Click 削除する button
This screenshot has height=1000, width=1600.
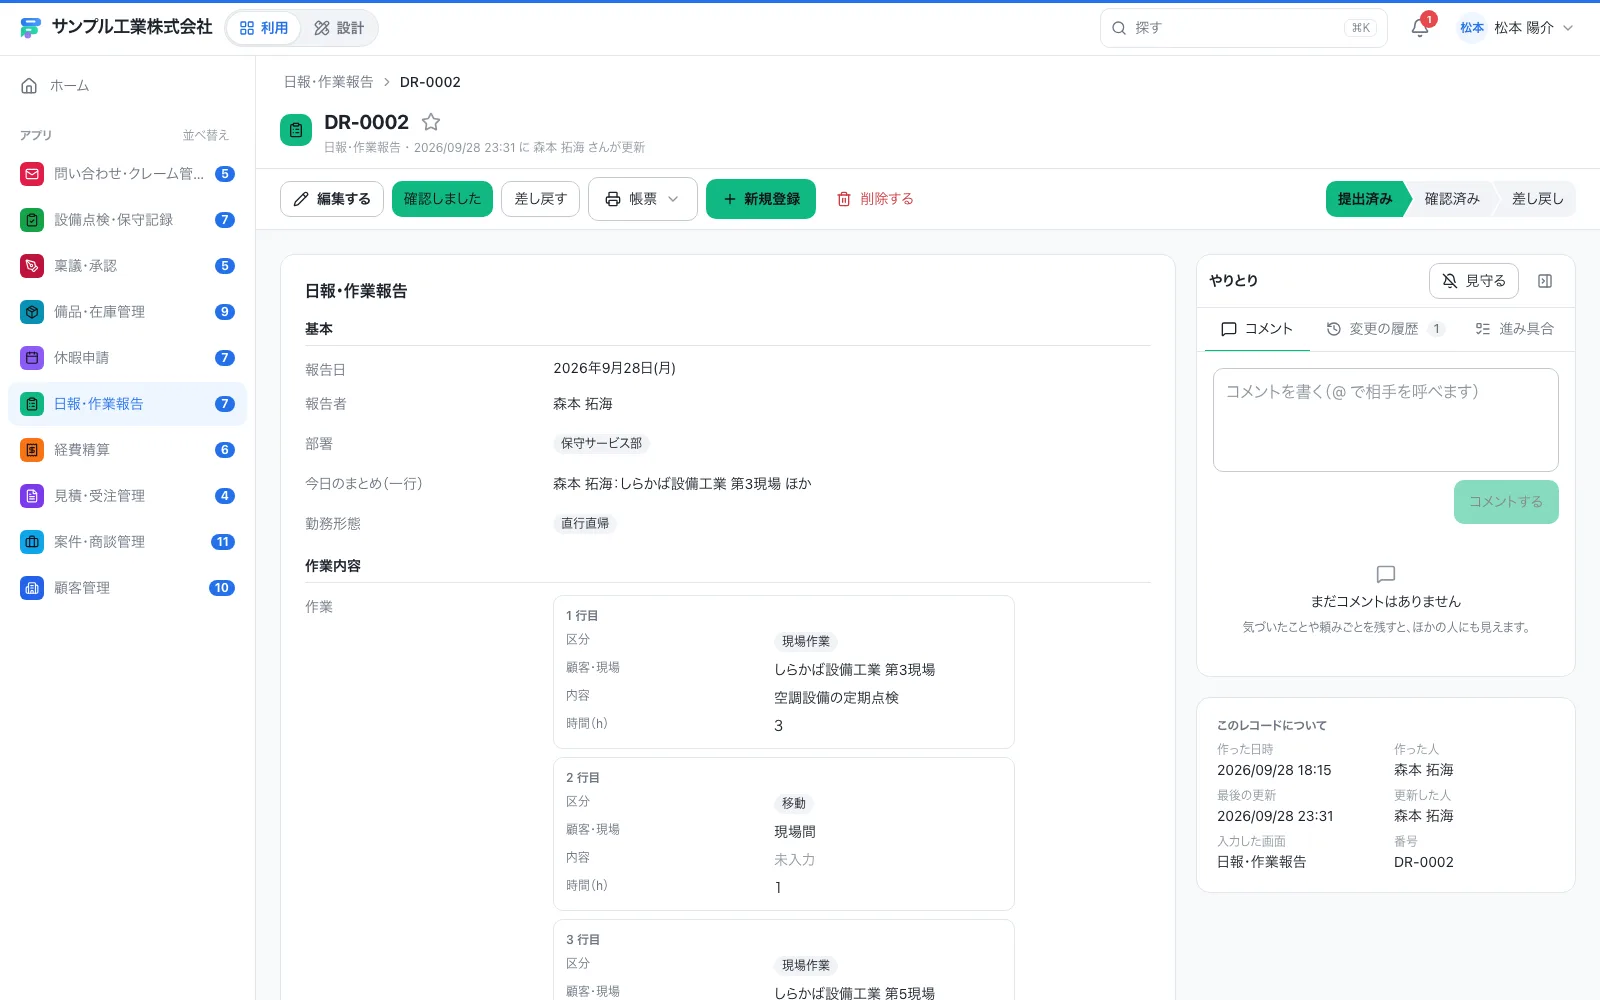875,199
